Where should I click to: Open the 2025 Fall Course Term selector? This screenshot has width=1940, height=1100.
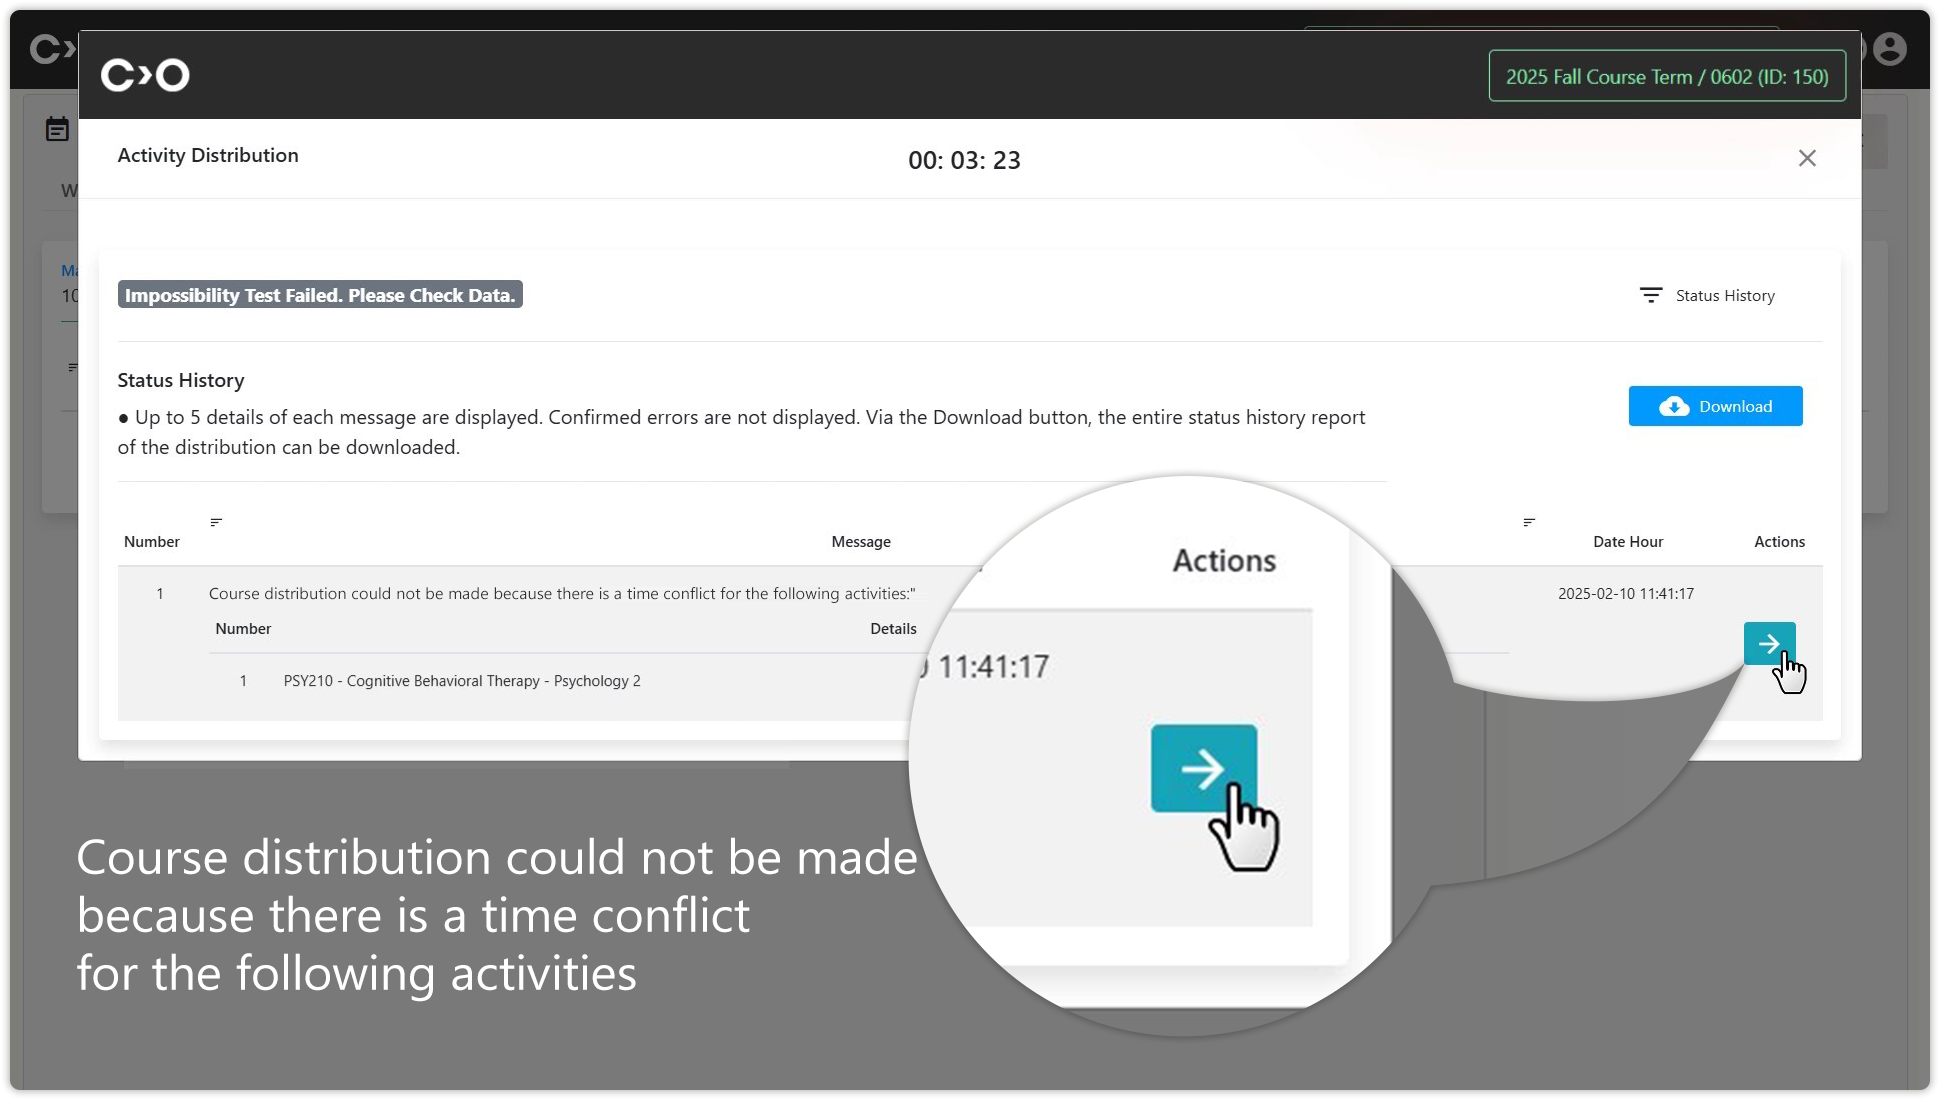(1666, 76)
